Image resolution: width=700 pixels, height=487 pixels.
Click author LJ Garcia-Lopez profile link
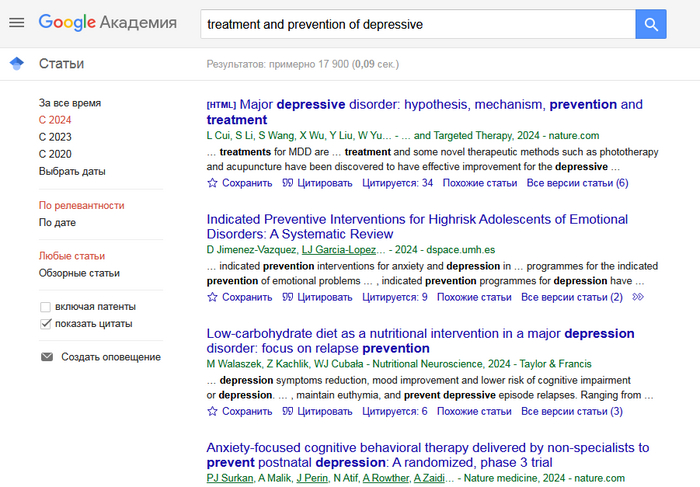340,249
